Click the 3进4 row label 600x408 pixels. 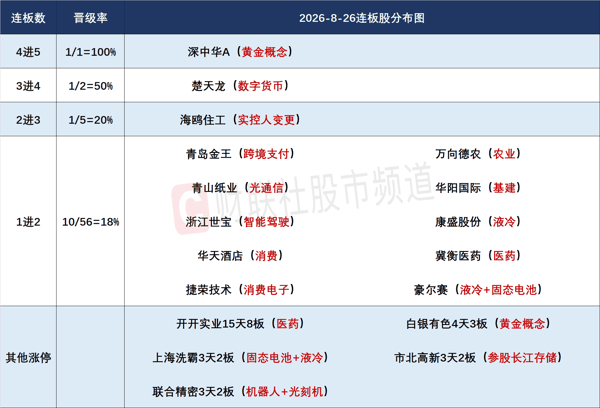point(28,86)
